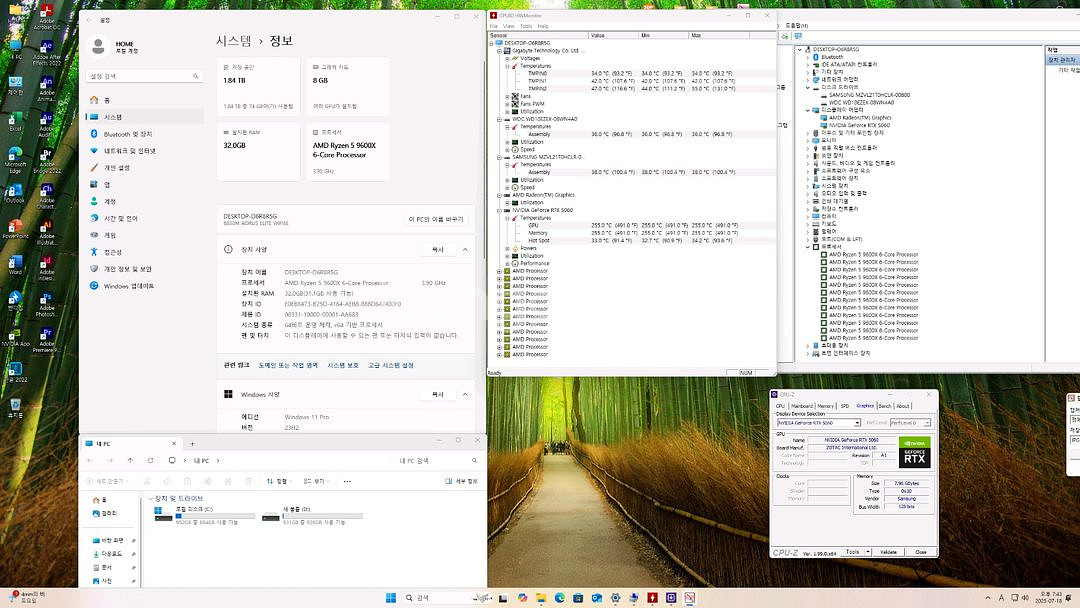Open the domain or workgroup link
The width and height of the screenshot is (1080, 608).
tap(288, 366)
